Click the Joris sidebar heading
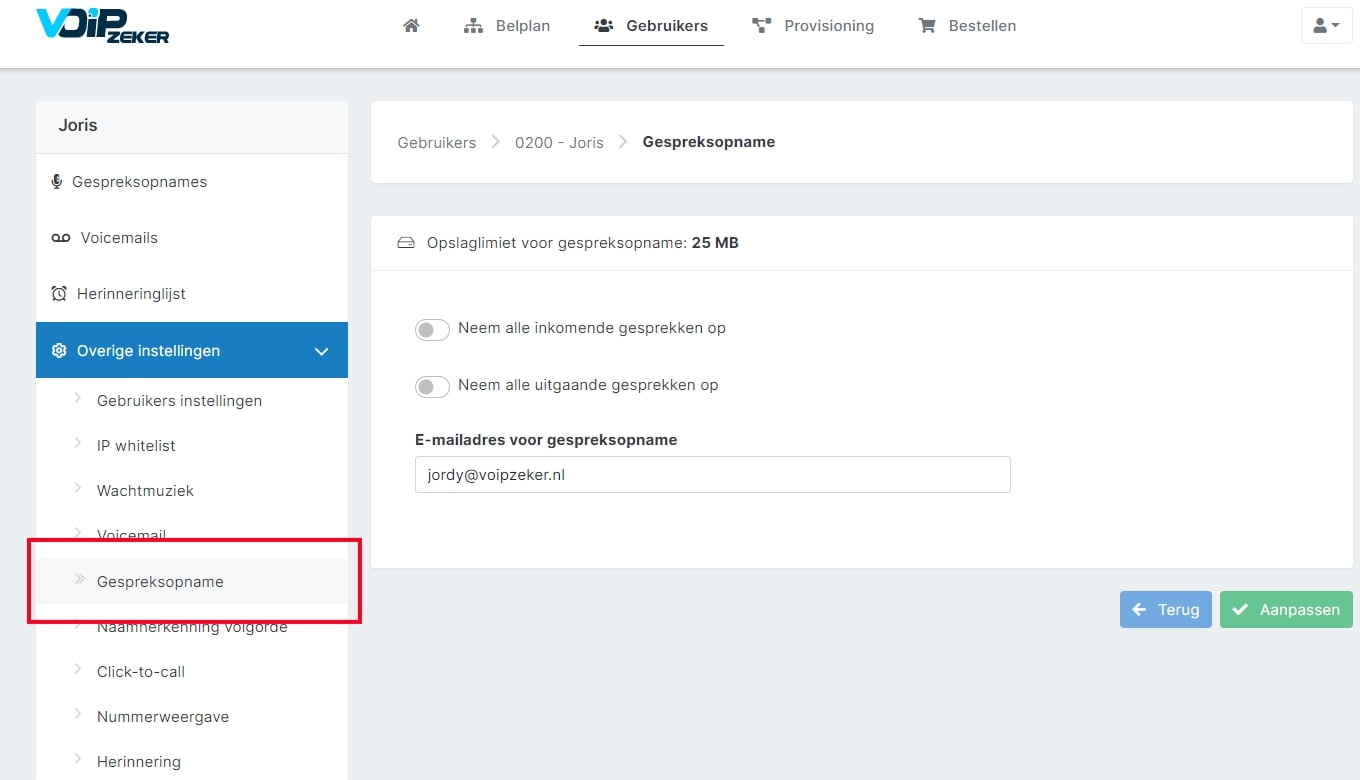Viewport: 1360px width, 780px height. [x=78, y=125]
